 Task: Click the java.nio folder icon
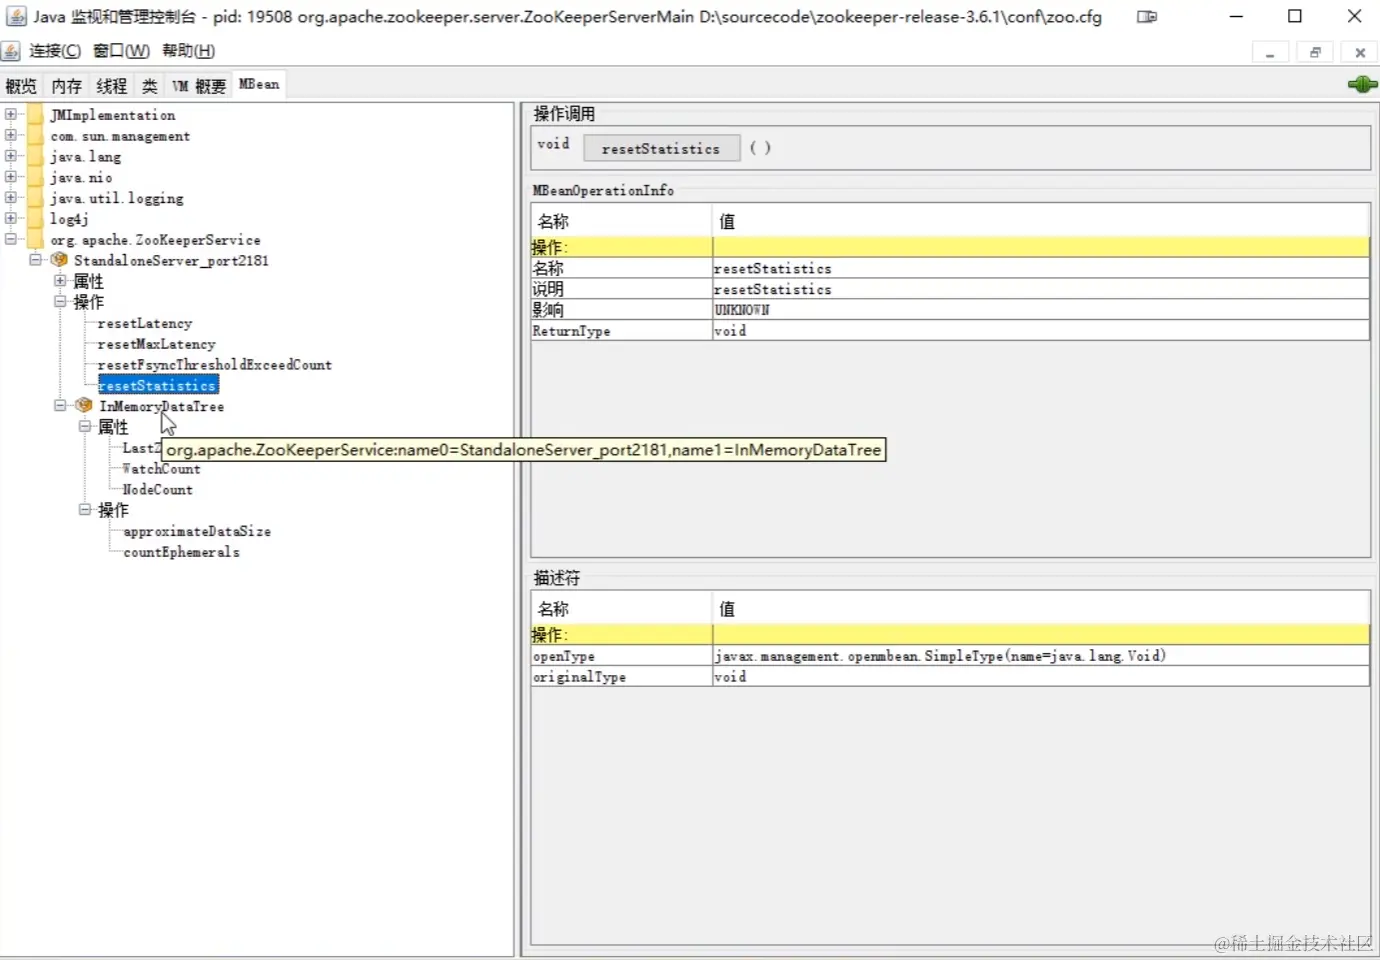[36, 178]
